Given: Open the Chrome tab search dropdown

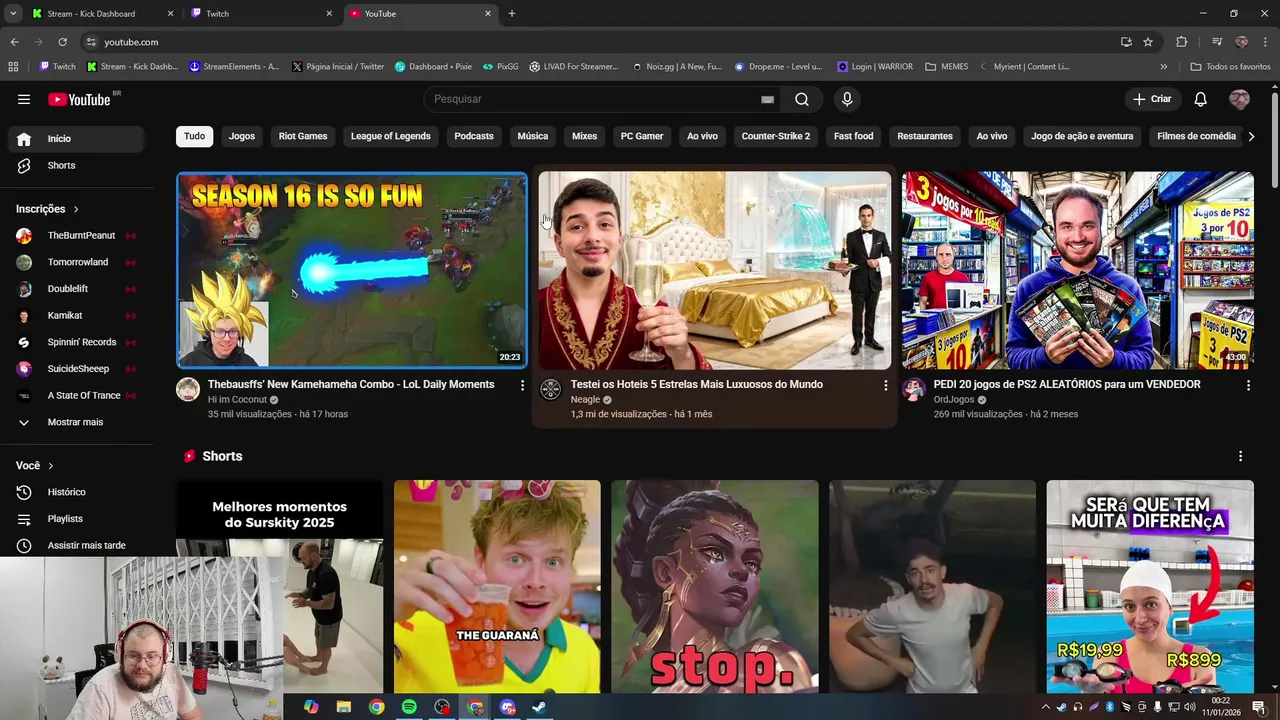Looking at the screenshot, I should point(13,14).
